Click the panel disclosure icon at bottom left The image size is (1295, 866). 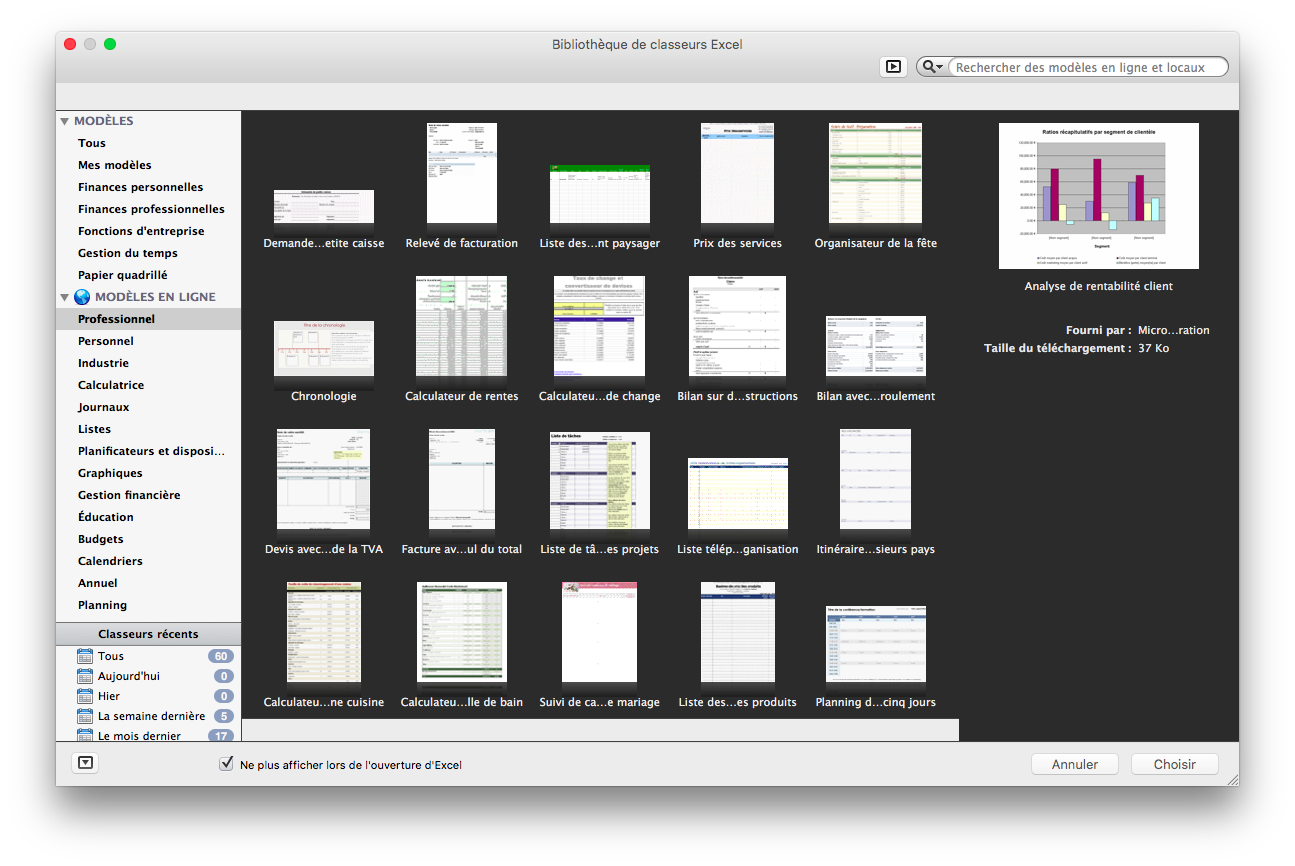[x=85, y=762]
